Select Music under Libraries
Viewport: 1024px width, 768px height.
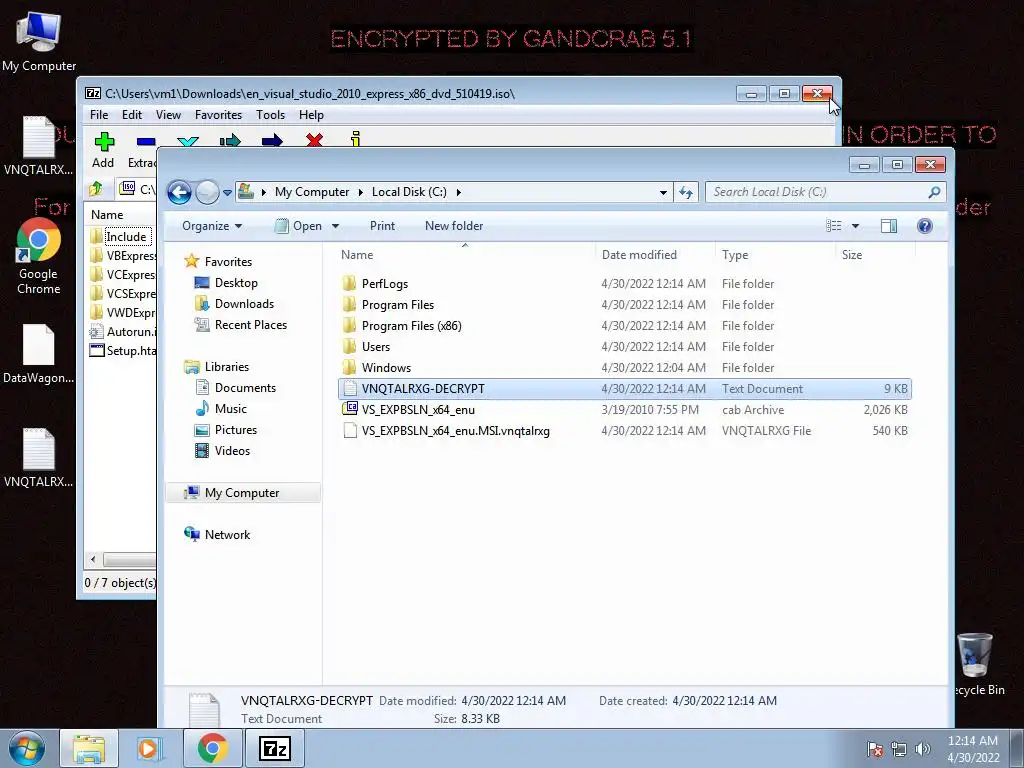[x=221, y=409]
